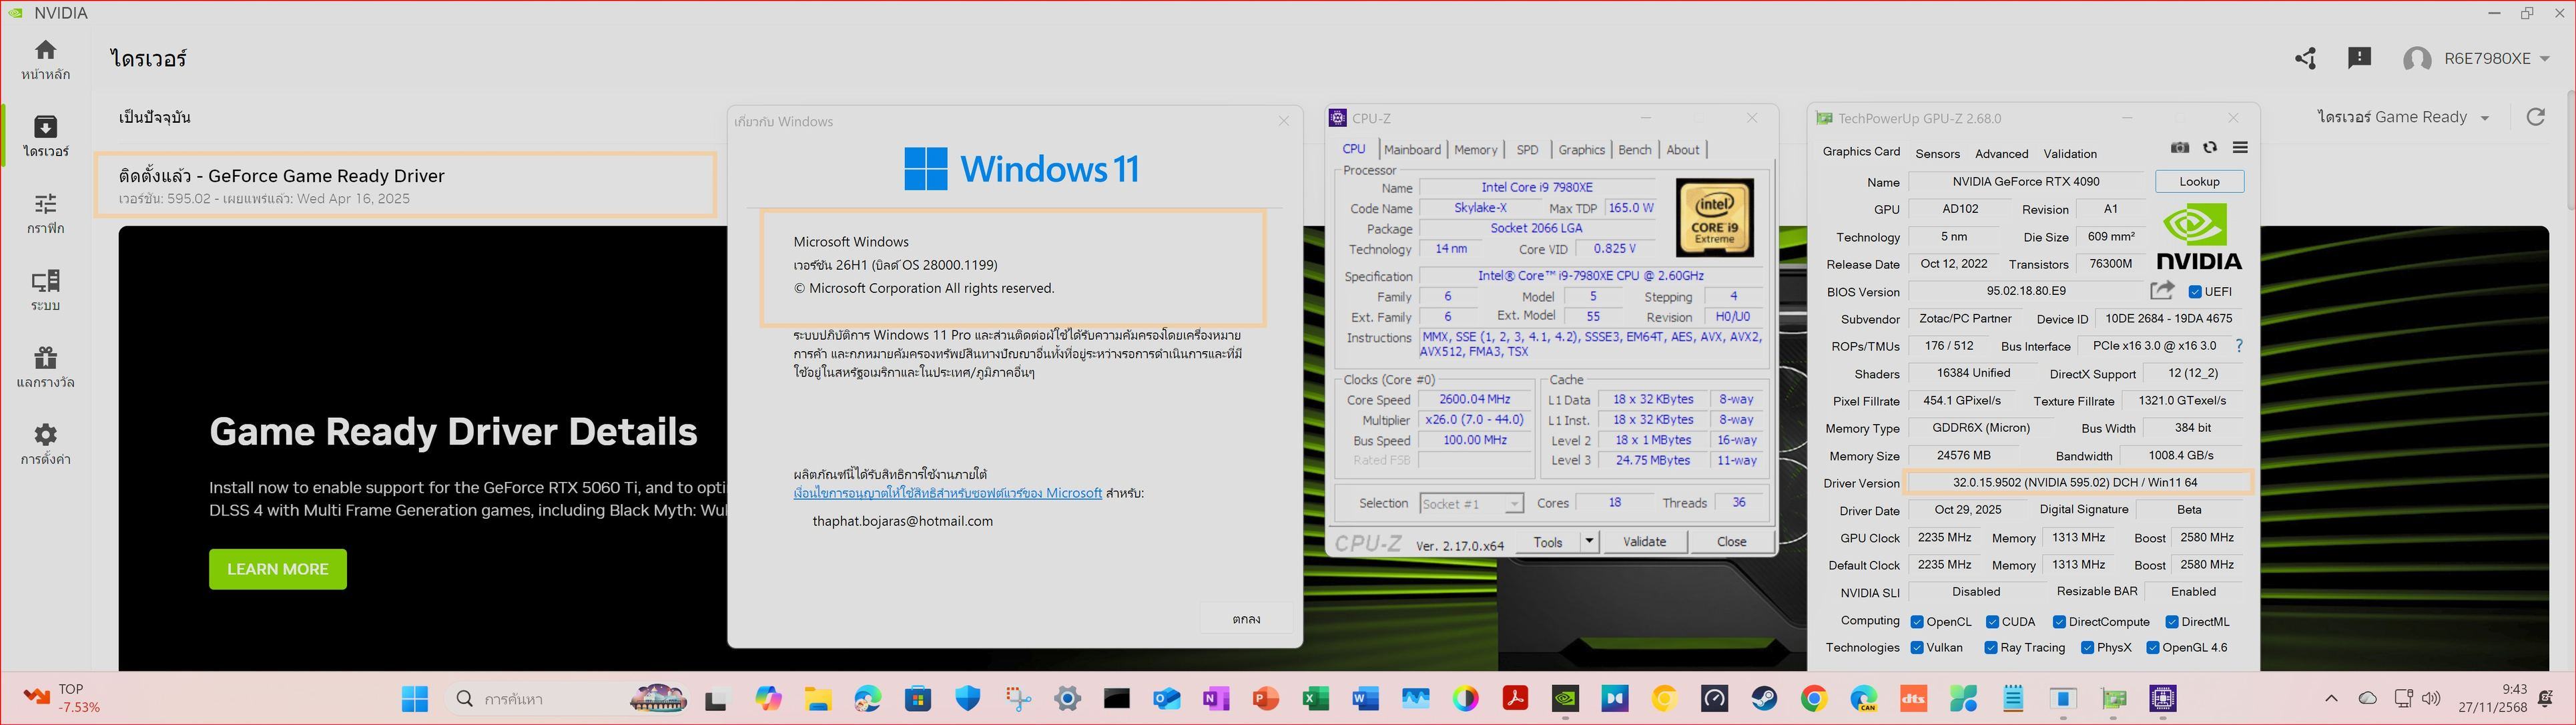The image size is (2576, 725).
Task: Toggle the UEFI checkbox in GPU-Z
Action: tap(2195, 292)
